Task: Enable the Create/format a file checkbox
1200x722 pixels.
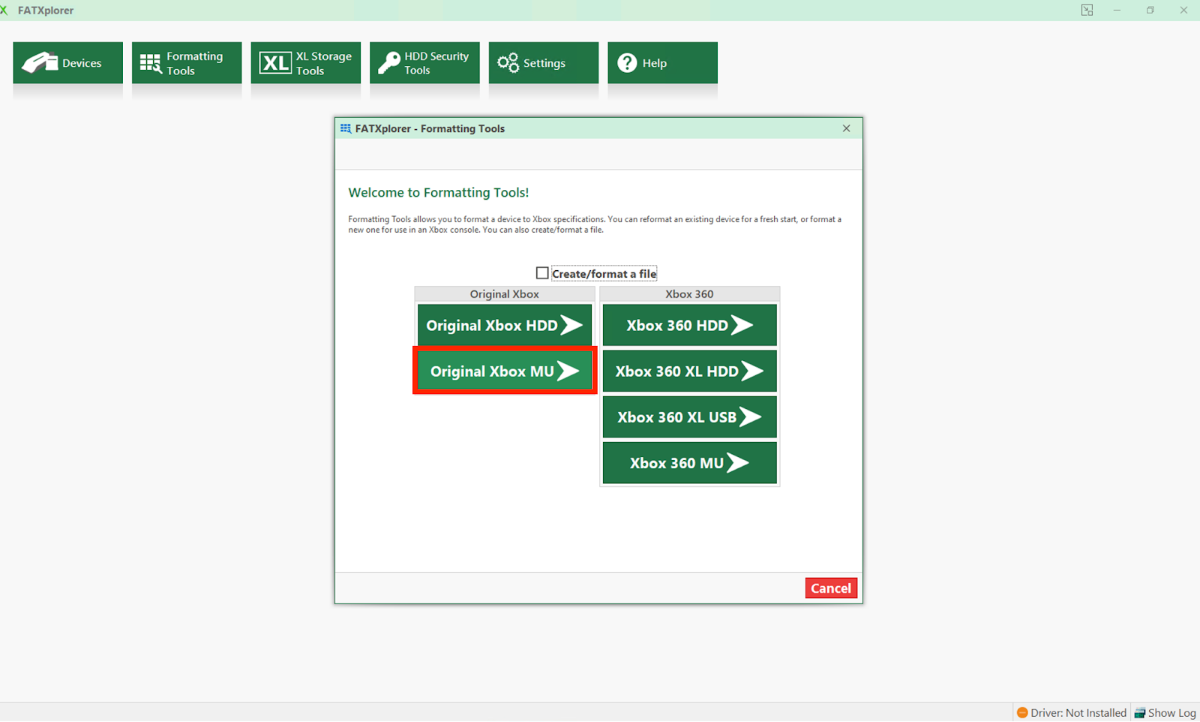Action: (542, 273)
